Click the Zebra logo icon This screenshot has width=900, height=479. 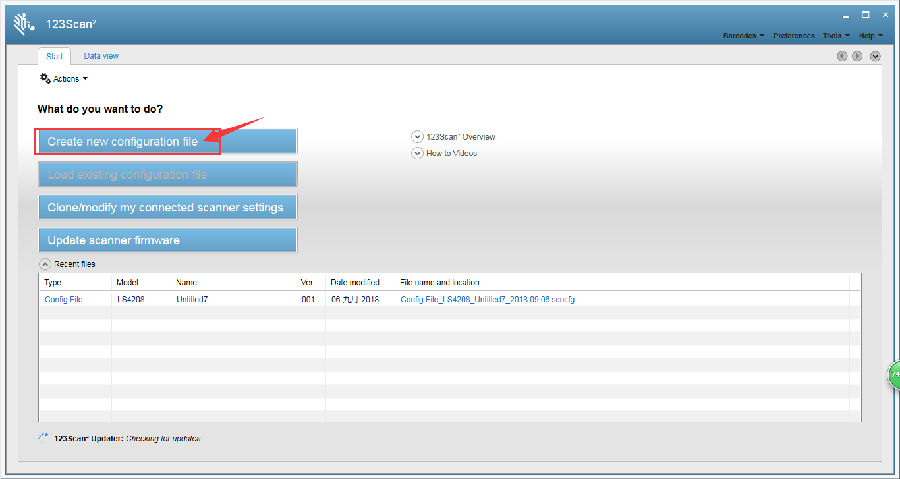point(24,24)
